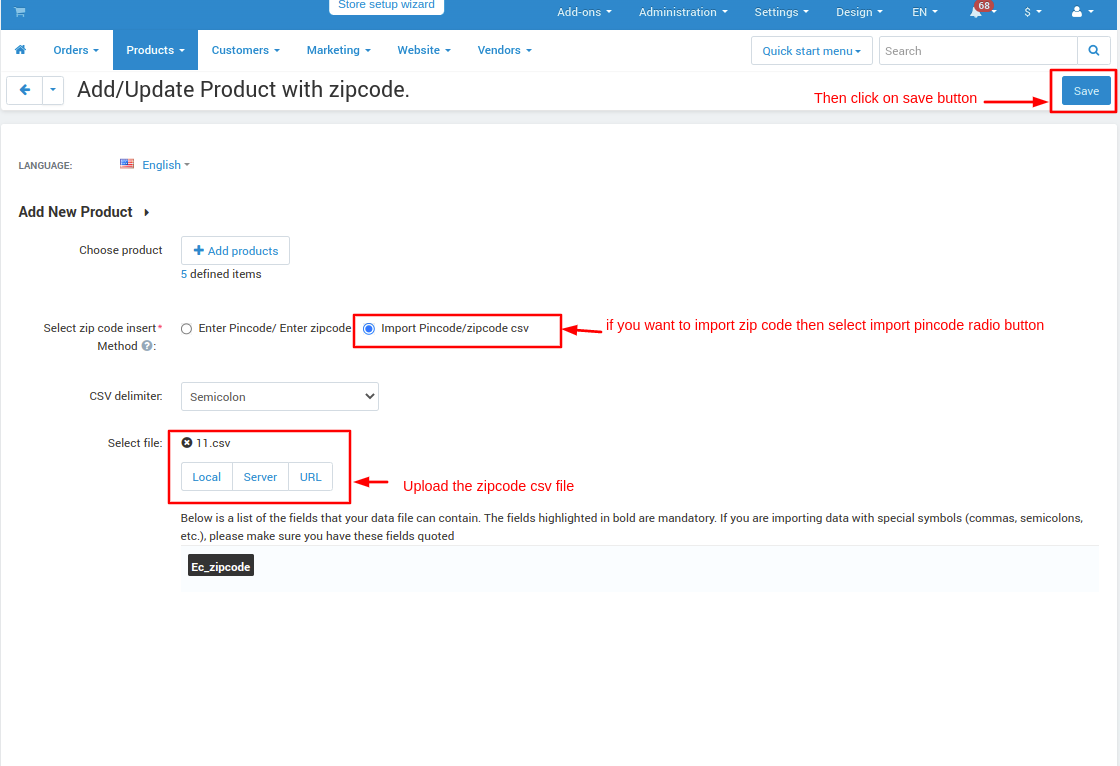The width and height of the screenshot is (1120, 766).
Task: Choose Local file upload
Action: [x=206, y=477]
